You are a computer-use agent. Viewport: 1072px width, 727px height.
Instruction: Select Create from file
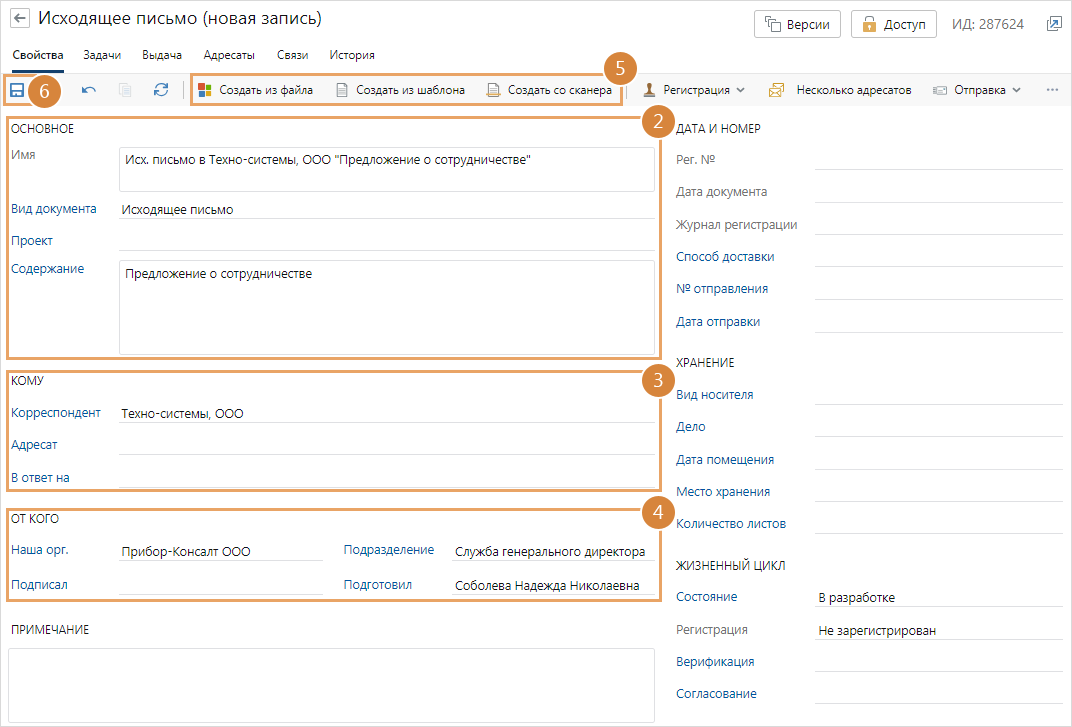click(256, 90)
